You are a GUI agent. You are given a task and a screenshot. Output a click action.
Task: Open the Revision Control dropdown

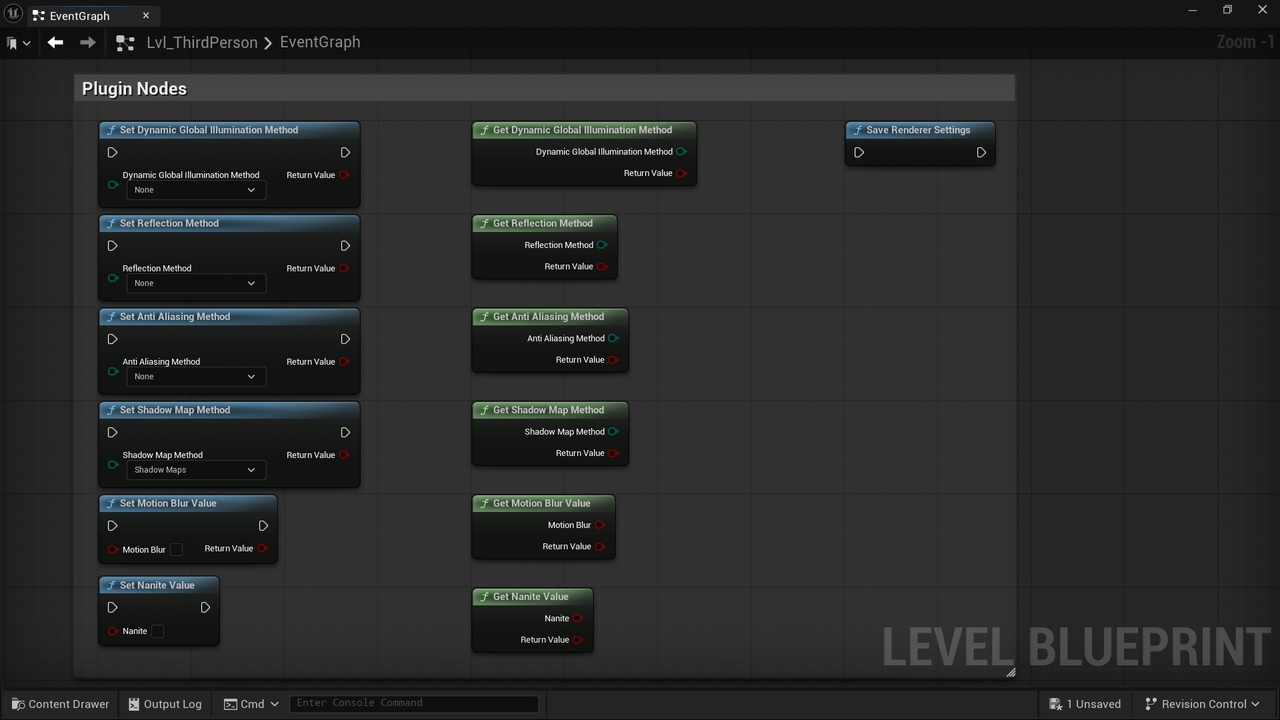point(1203,704)
